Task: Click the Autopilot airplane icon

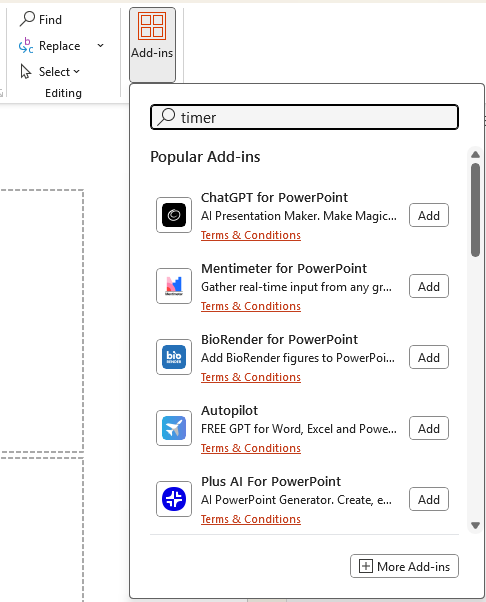Action: 174,428
